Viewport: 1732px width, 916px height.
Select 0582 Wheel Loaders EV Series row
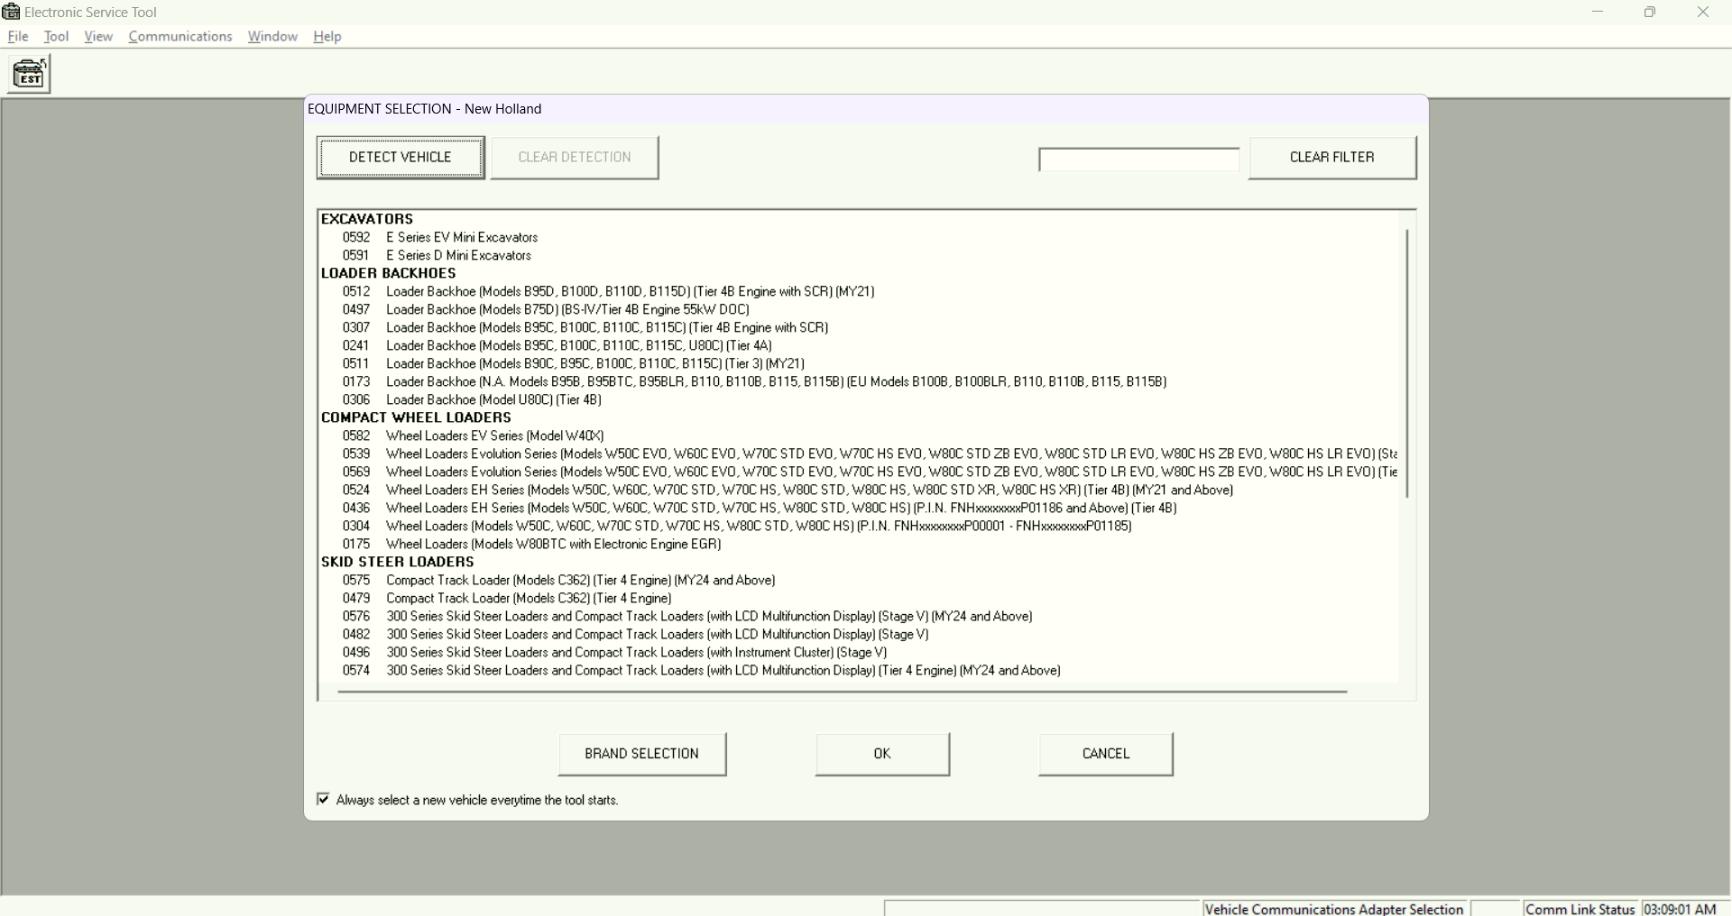tap(473, 435)
